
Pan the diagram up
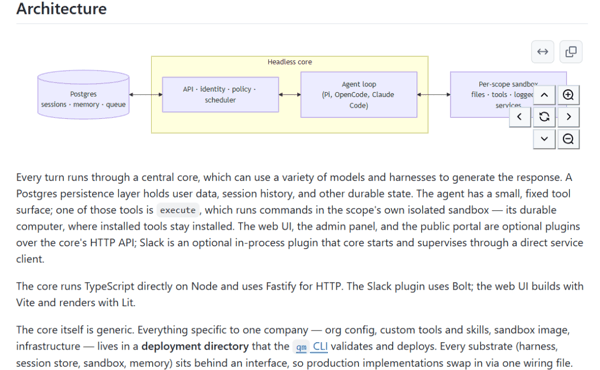pos(544,95)
